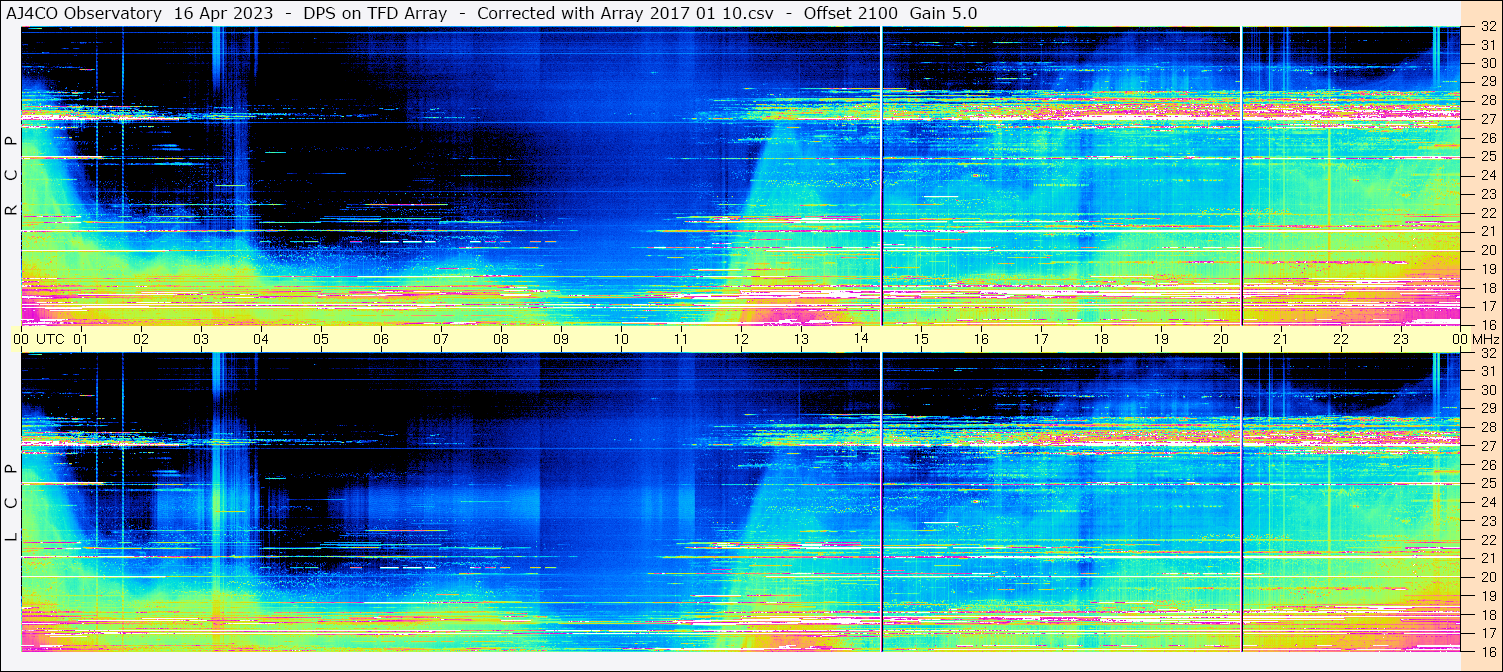Viewport: 1503px width, 672px height.
Task: Select the 21 hour tick label
Action: [x=1281, y=339]
